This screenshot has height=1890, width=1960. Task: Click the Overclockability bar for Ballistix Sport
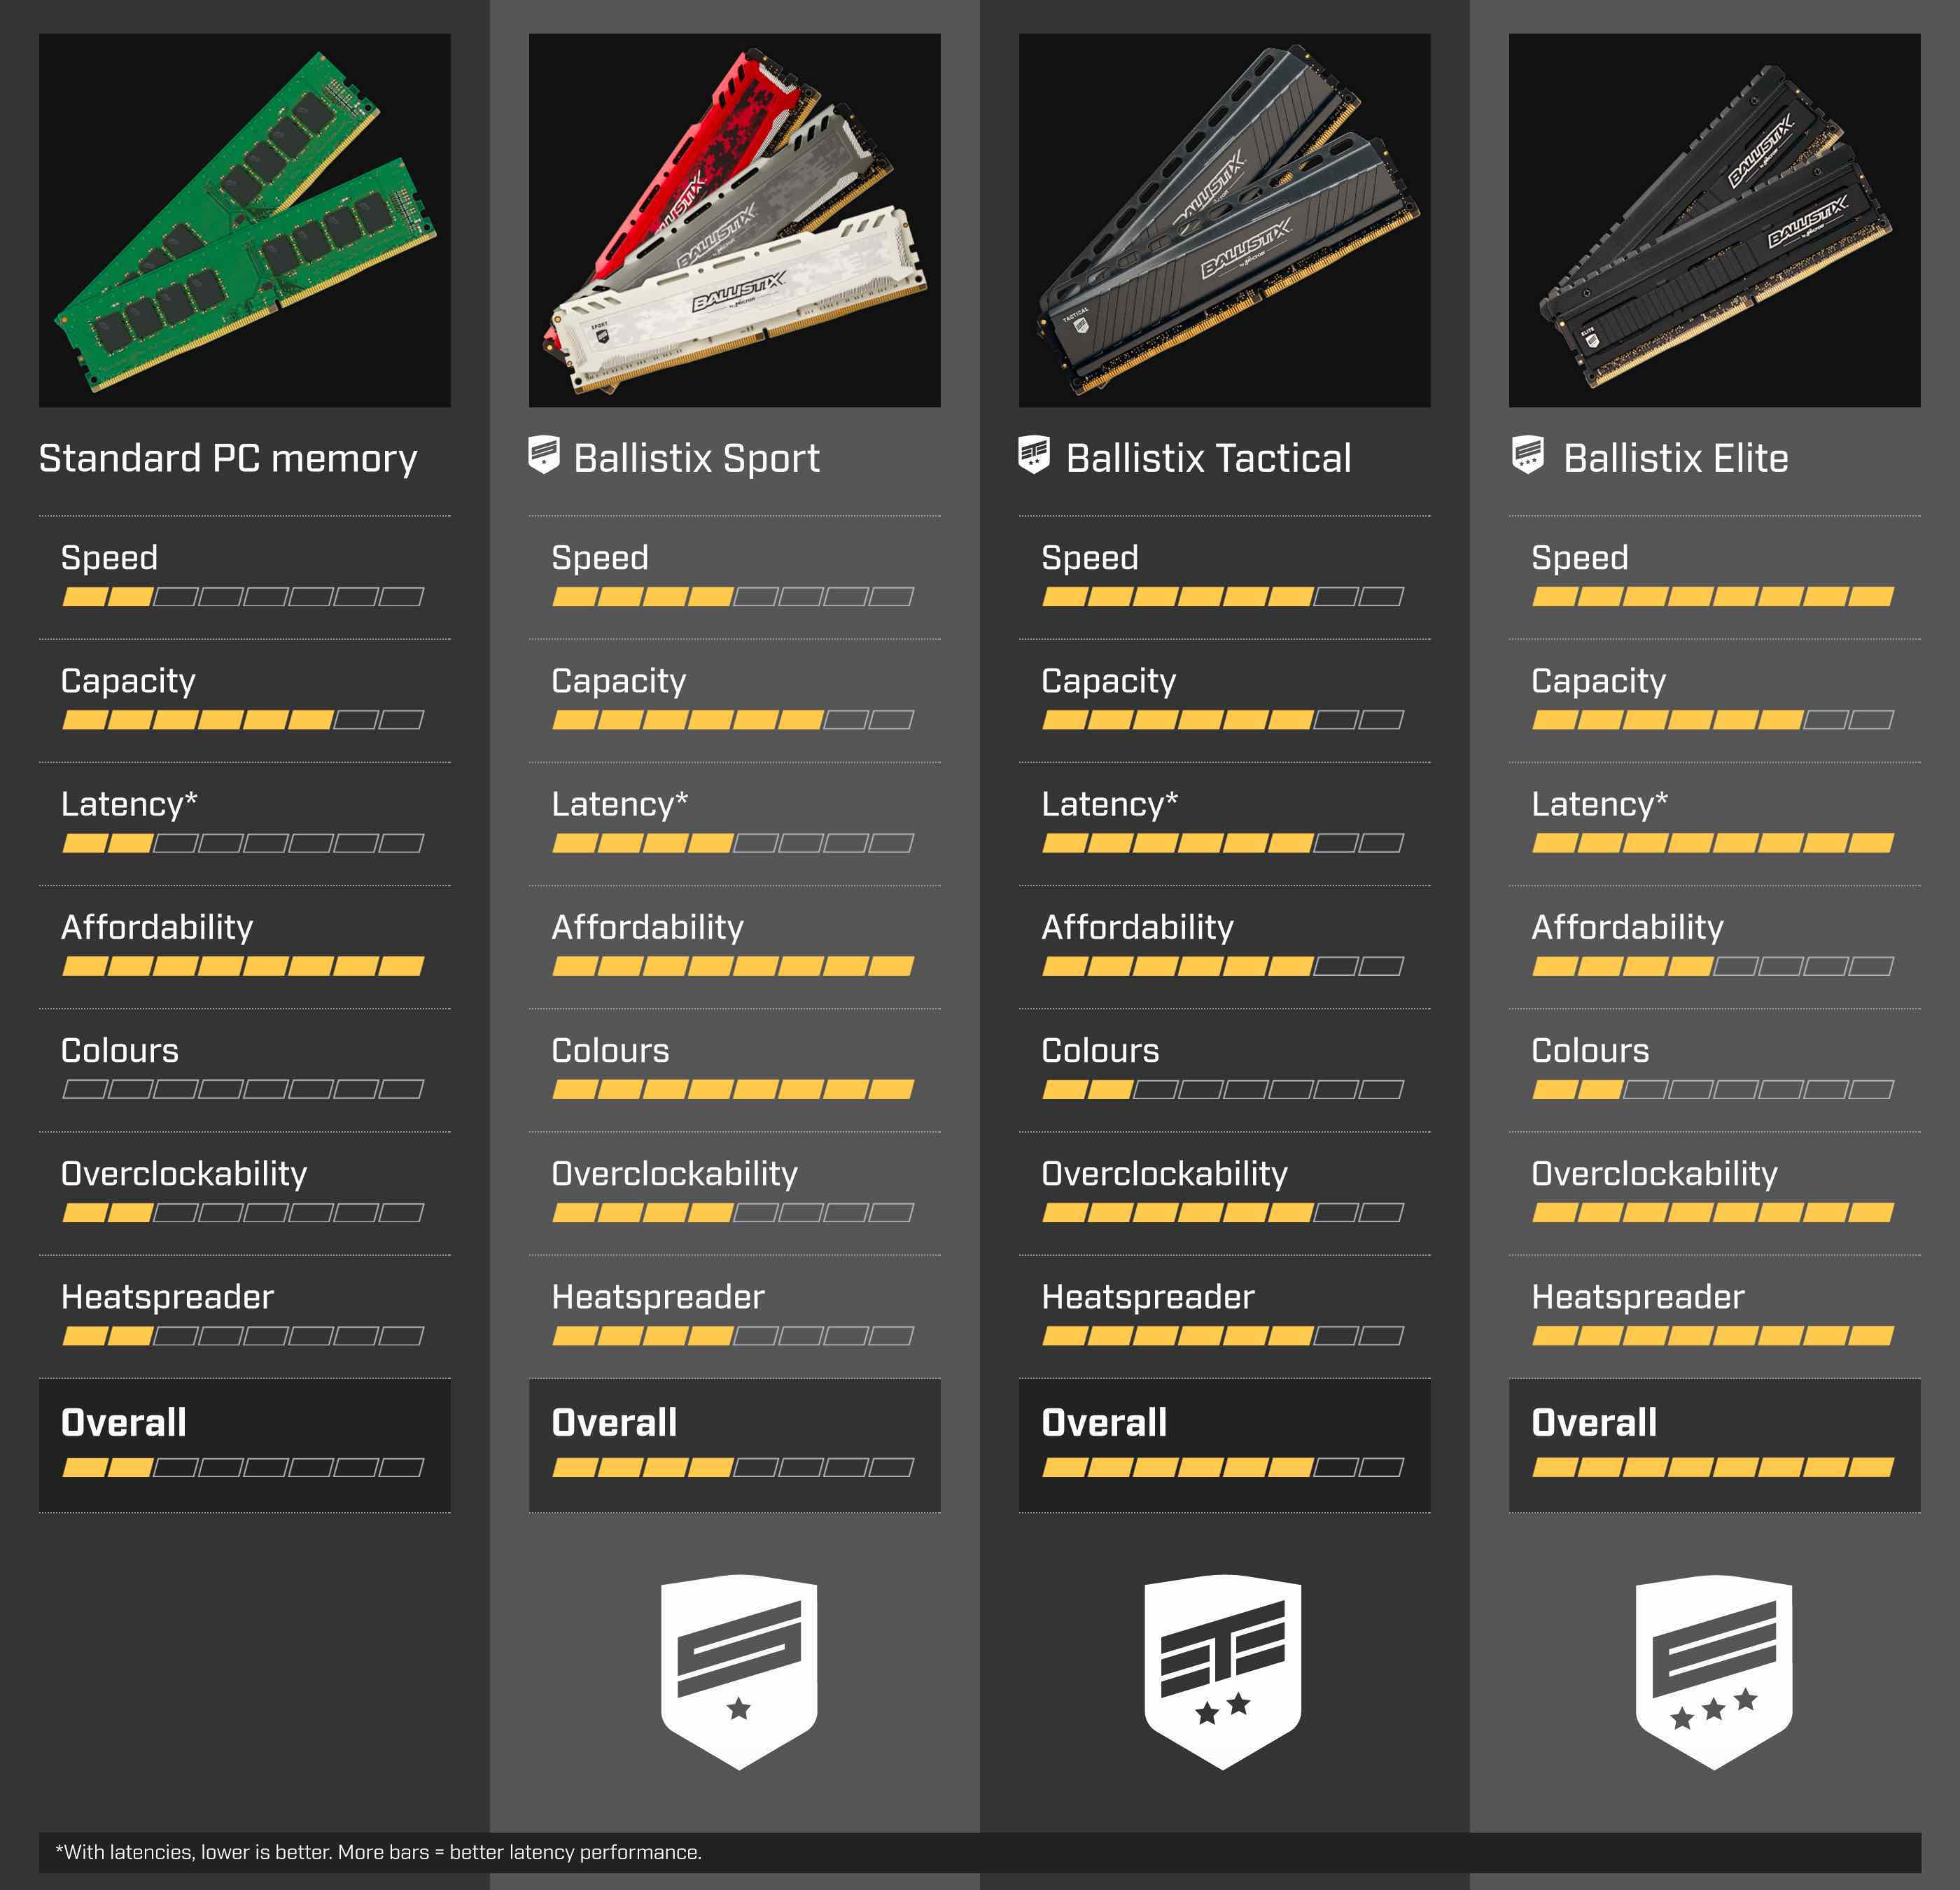pos(733,1213)
